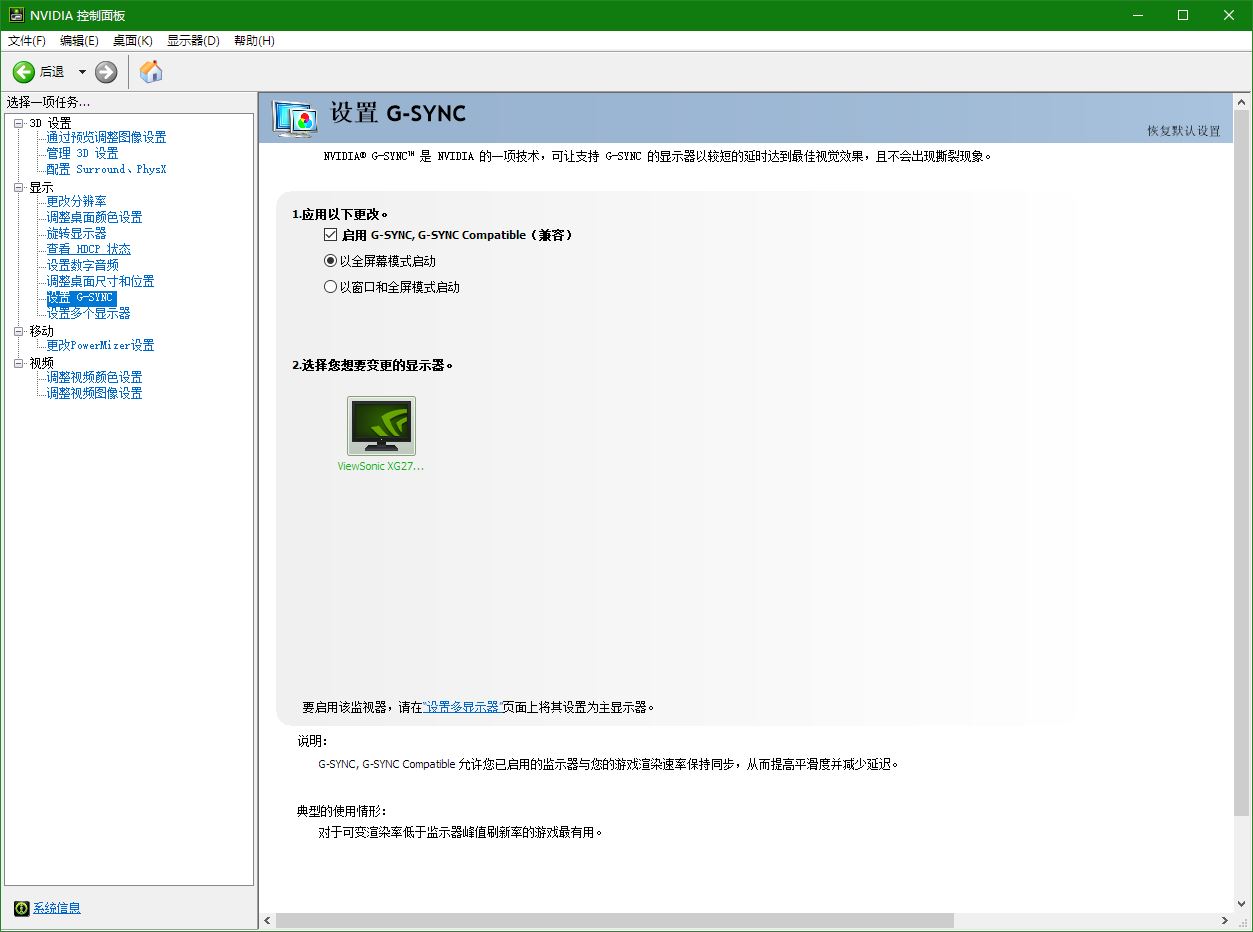Image resolution: width=1253 pixels, height=932 pixels.
Task: Collapse the 显示 tree node
Action: tap(18, 187)
